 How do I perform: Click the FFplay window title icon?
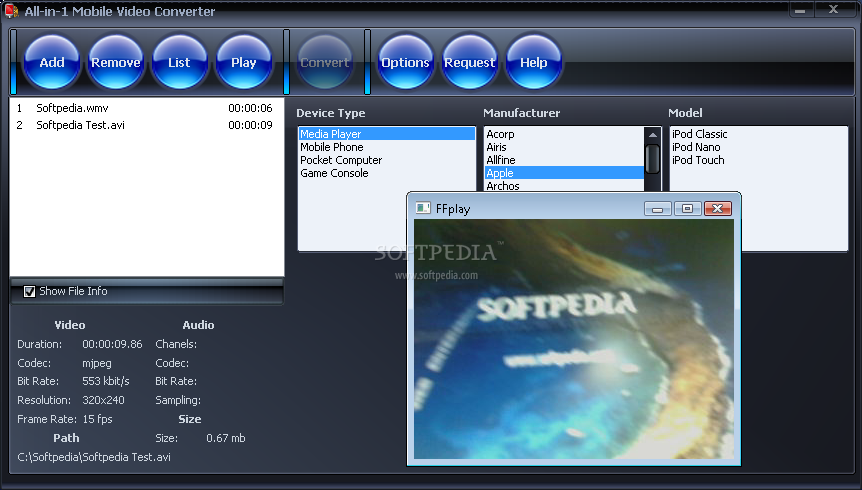coord(423,208)
